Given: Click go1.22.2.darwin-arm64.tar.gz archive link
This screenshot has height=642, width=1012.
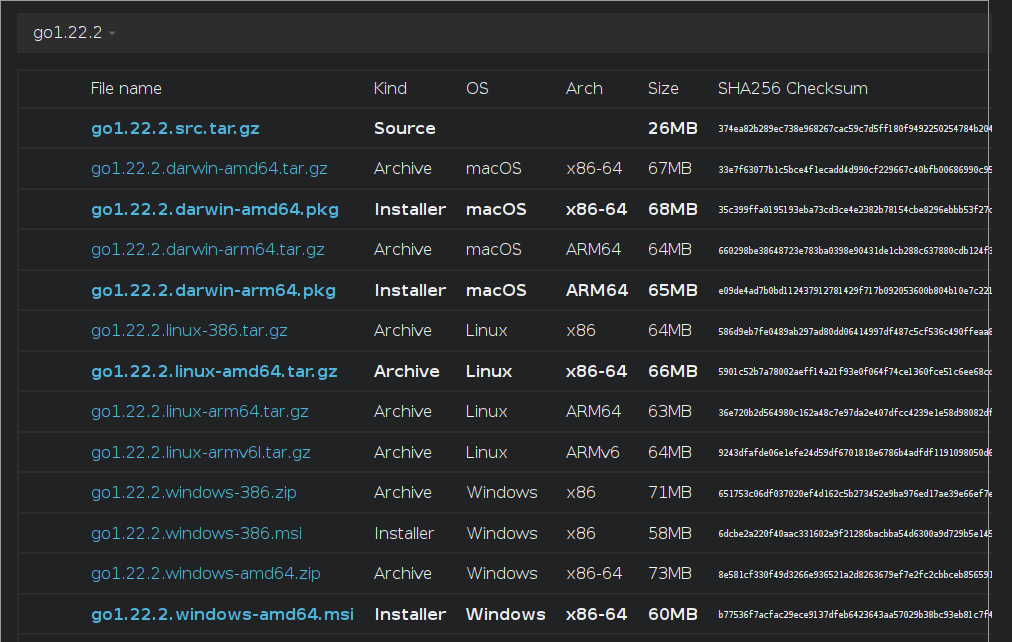Looking at the screenshot, I should (x=207, y=249).
